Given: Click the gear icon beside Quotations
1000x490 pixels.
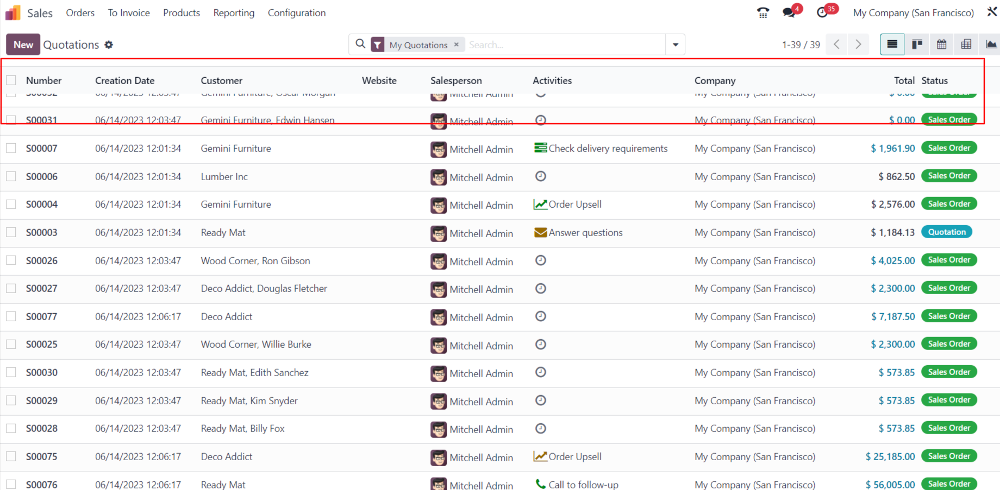Looking at the screenshot, I should [108, 45].
